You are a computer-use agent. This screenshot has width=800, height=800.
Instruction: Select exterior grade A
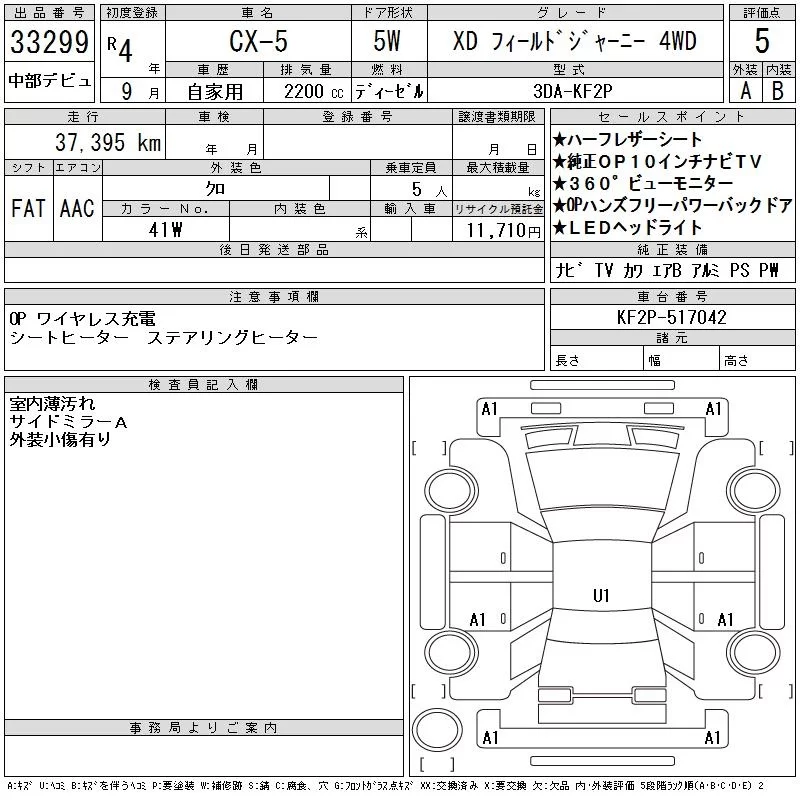point(745,90)
